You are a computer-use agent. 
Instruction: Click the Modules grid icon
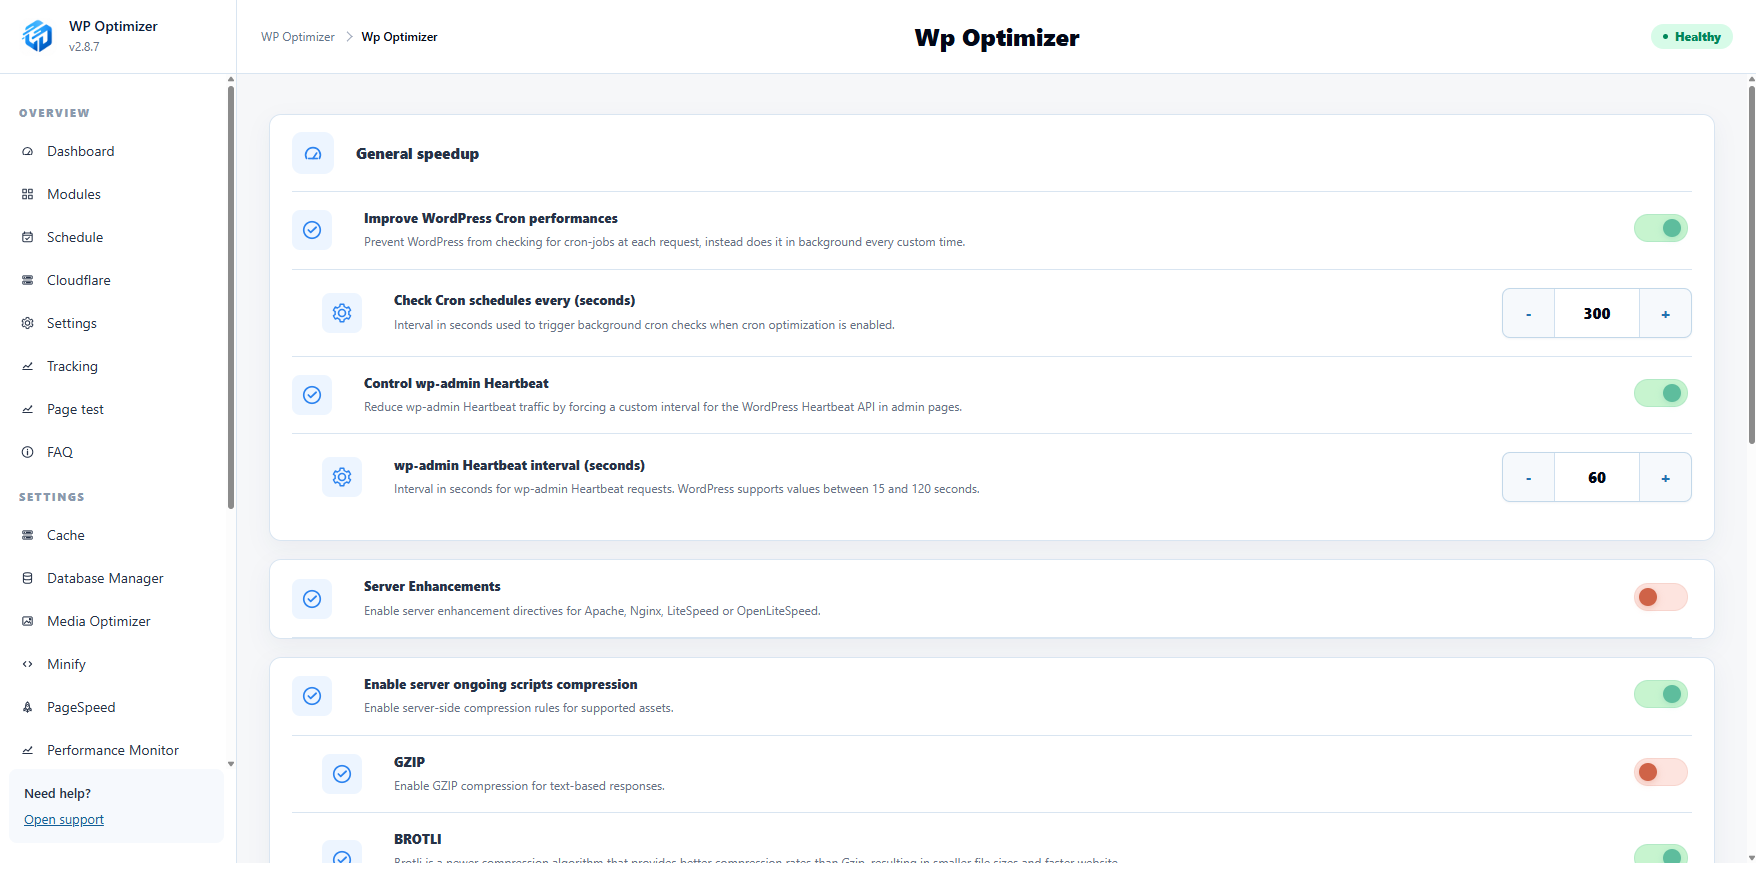click(28, 195)
